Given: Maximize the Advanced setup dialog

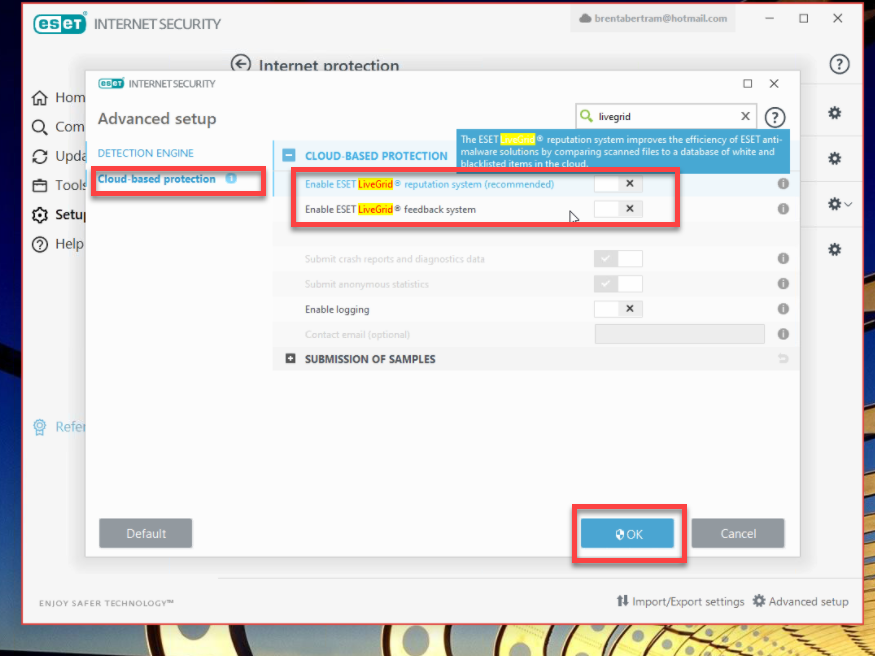Looking at the screenshot, I should [x=748, y=84].
